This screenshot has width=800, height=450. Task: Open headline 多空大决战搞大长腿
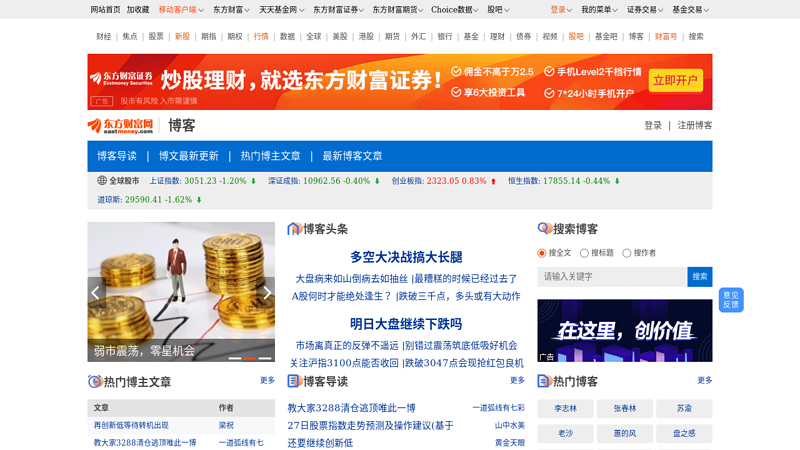[x=406, y=257]
